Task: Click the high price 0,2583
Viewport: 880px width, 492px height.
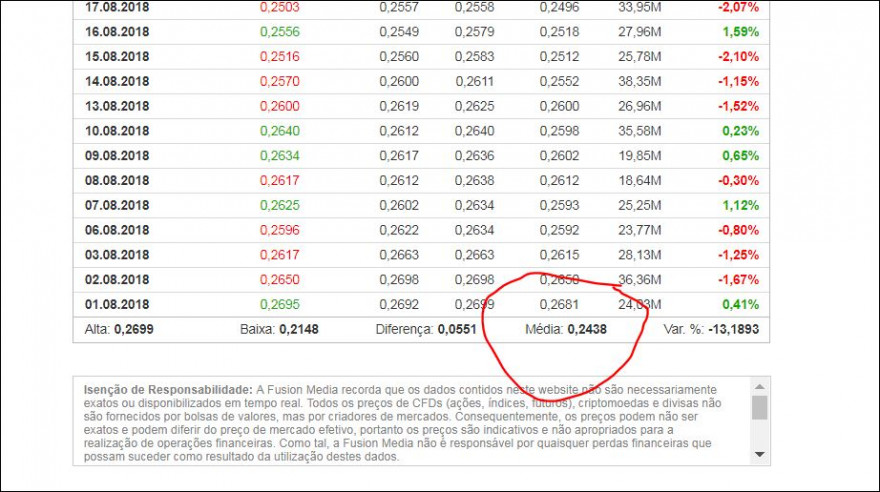Action: coord(474,57)
